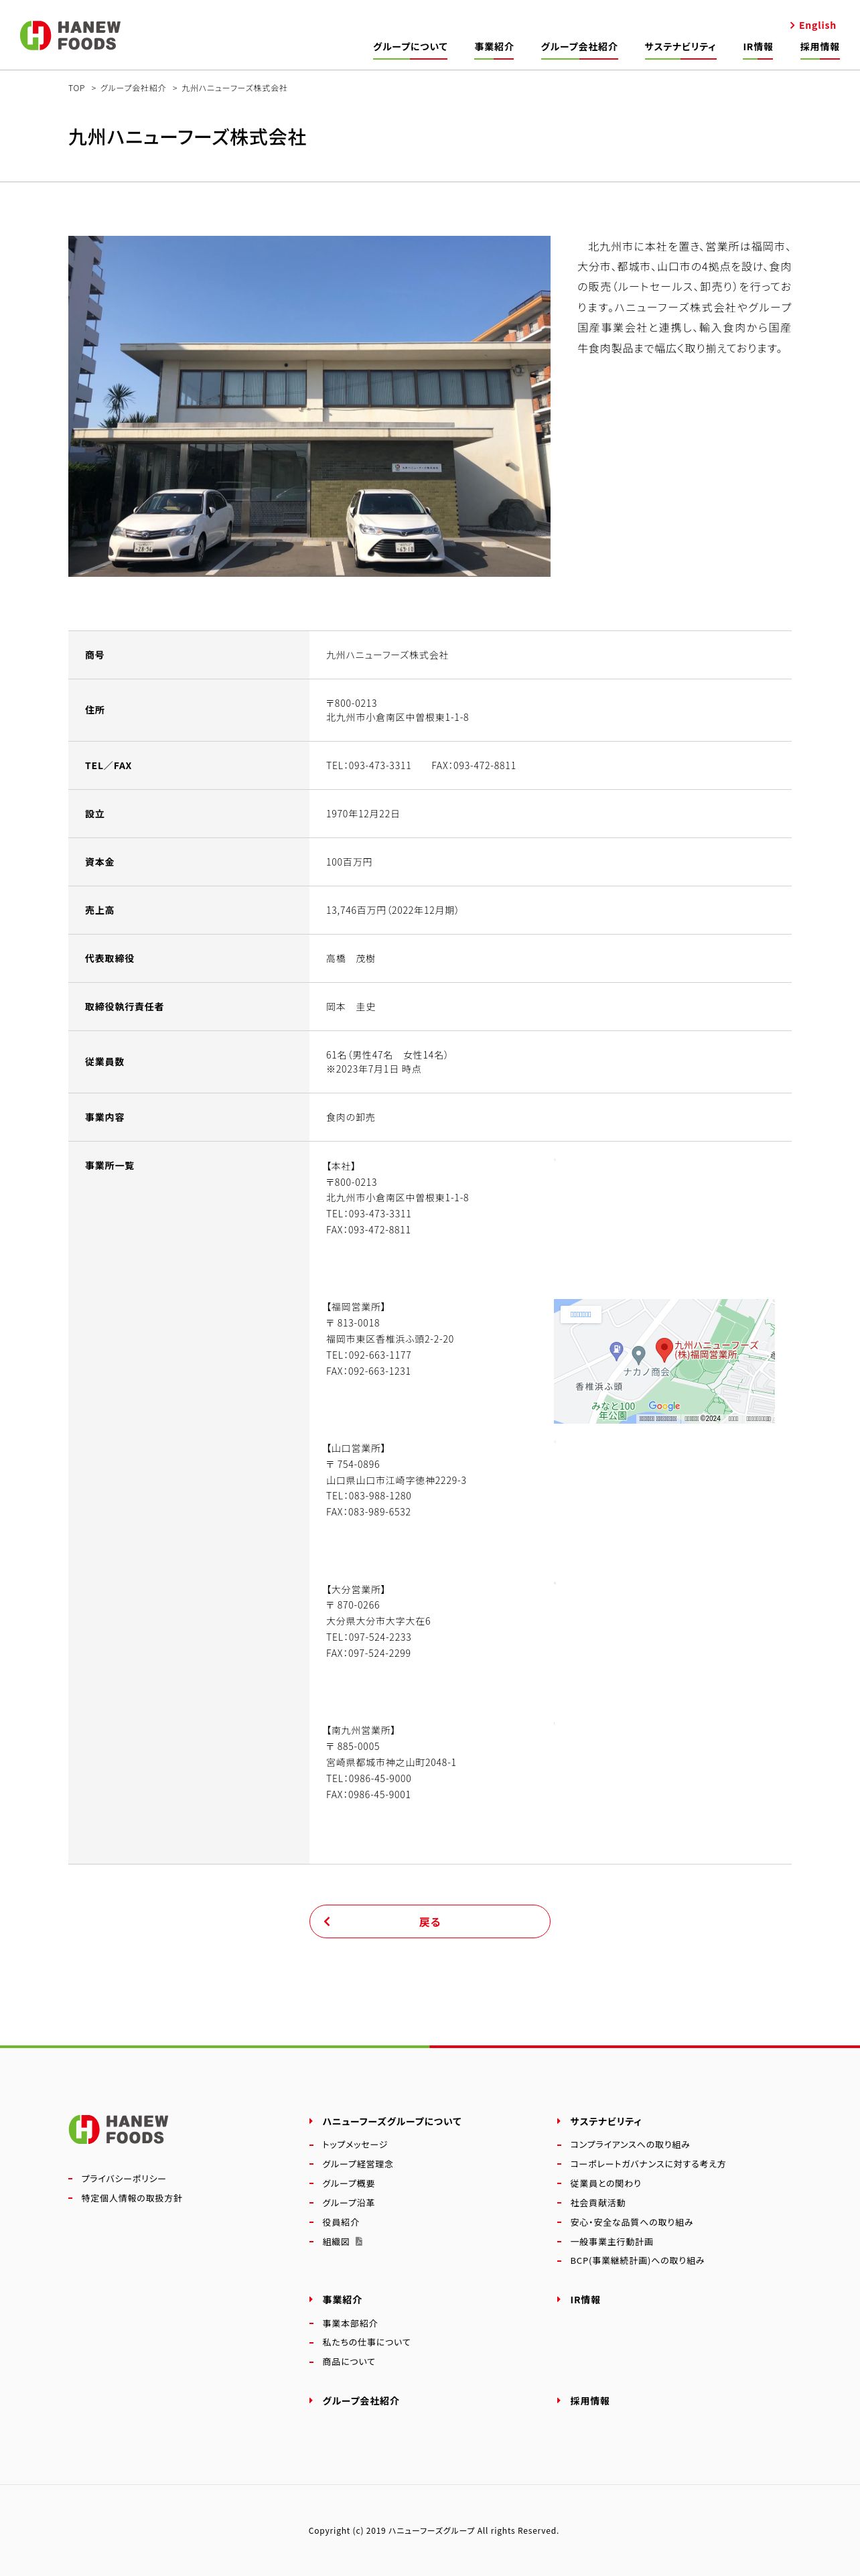The image size is (860, 2576).
Task: Click the Hanew Foods header logo
Action: click(70, 35)
